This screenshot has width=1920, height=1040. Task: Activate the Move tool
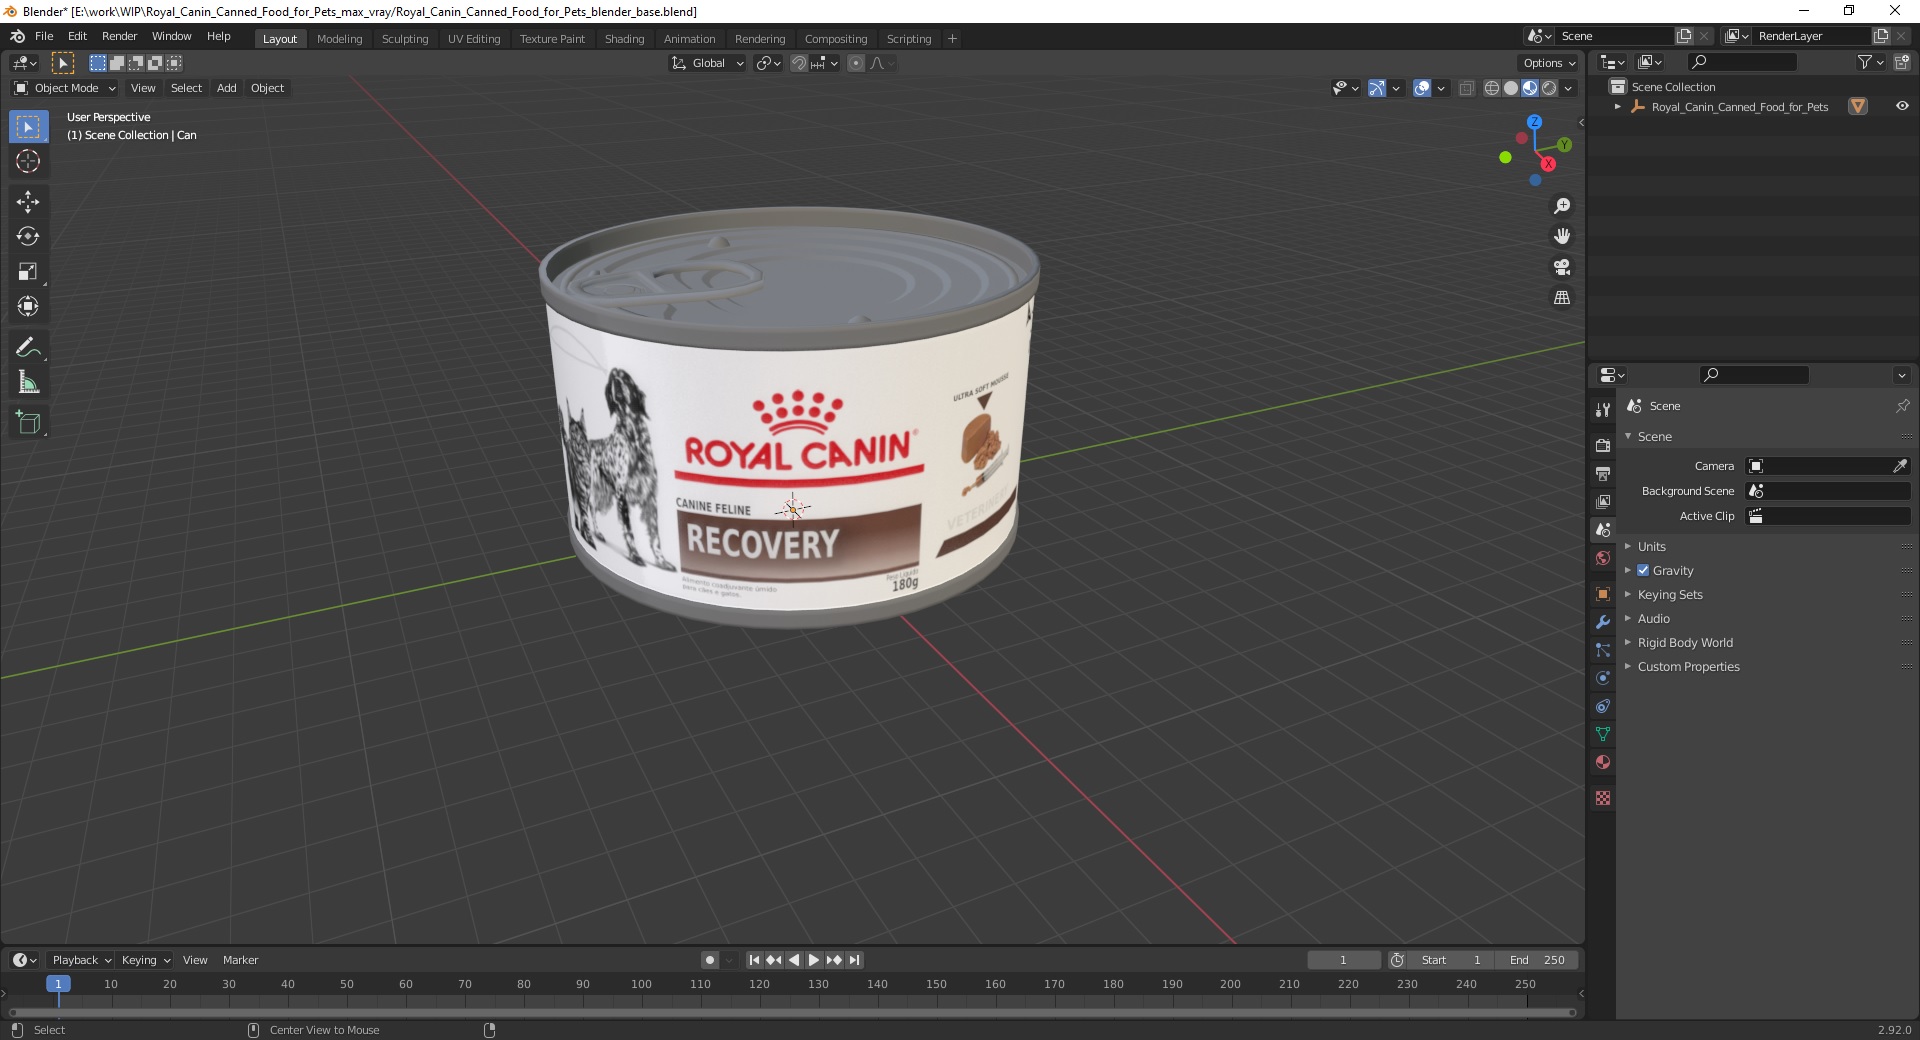click(28, 202)
